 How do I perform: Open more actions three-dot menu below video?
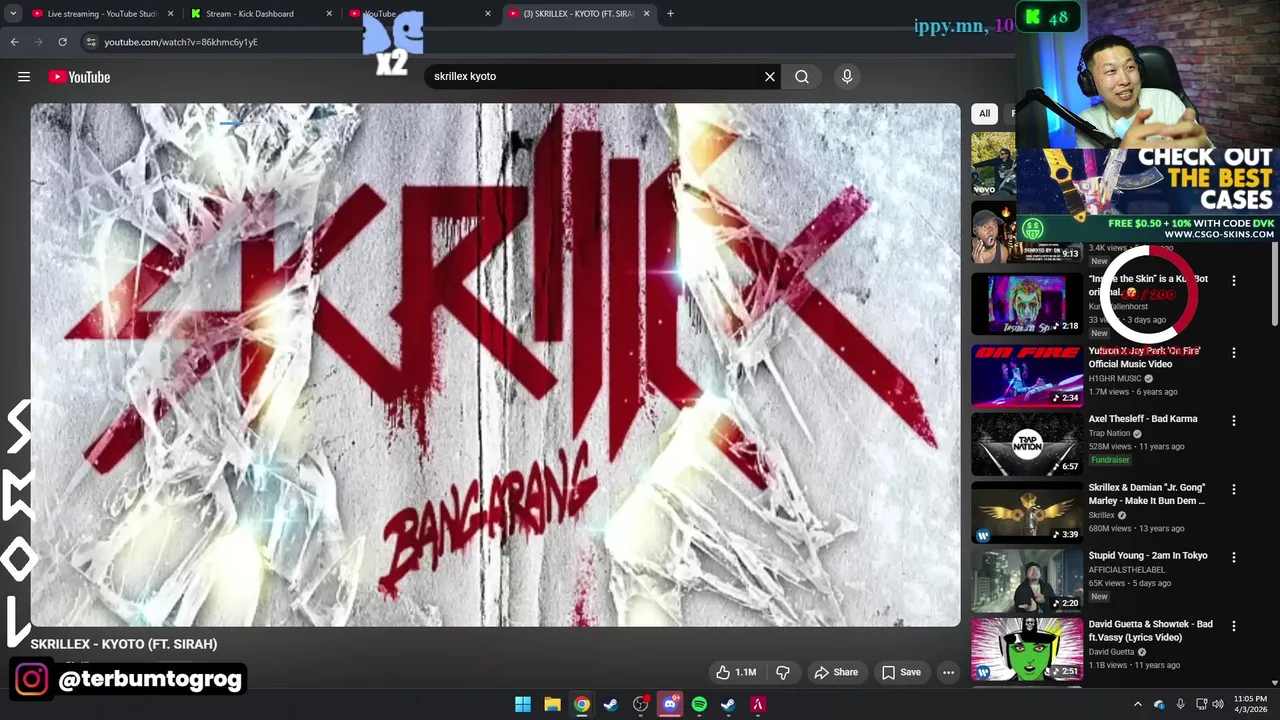coord(948,672)
